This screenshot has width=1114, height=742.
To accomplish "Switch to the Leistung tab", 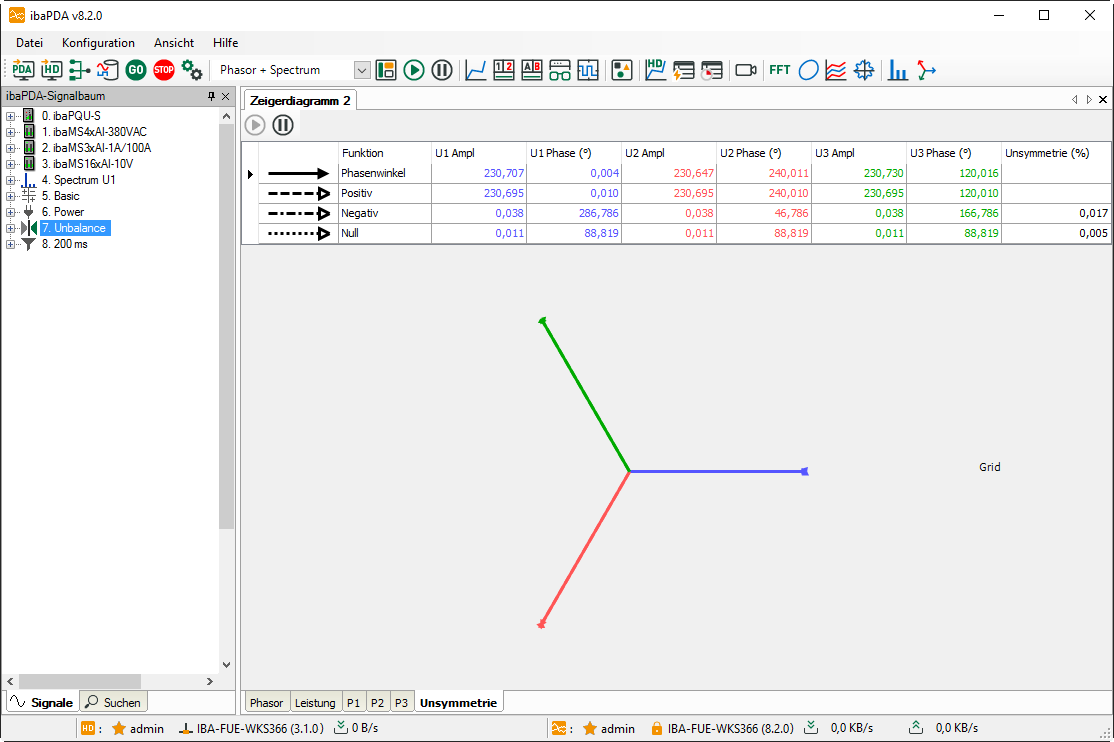I will point(315,702).
